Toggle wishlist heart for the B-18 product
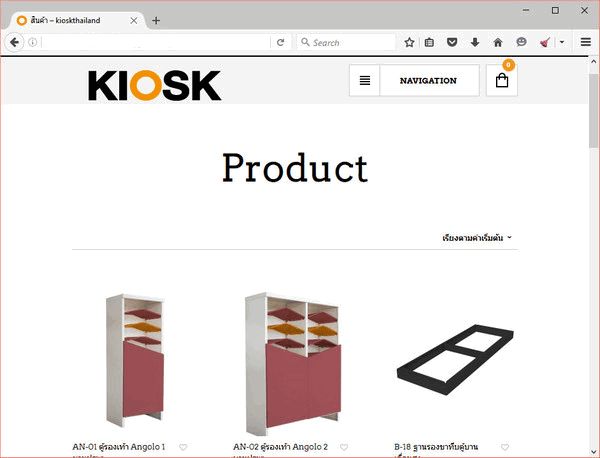 tap(505, 447)
